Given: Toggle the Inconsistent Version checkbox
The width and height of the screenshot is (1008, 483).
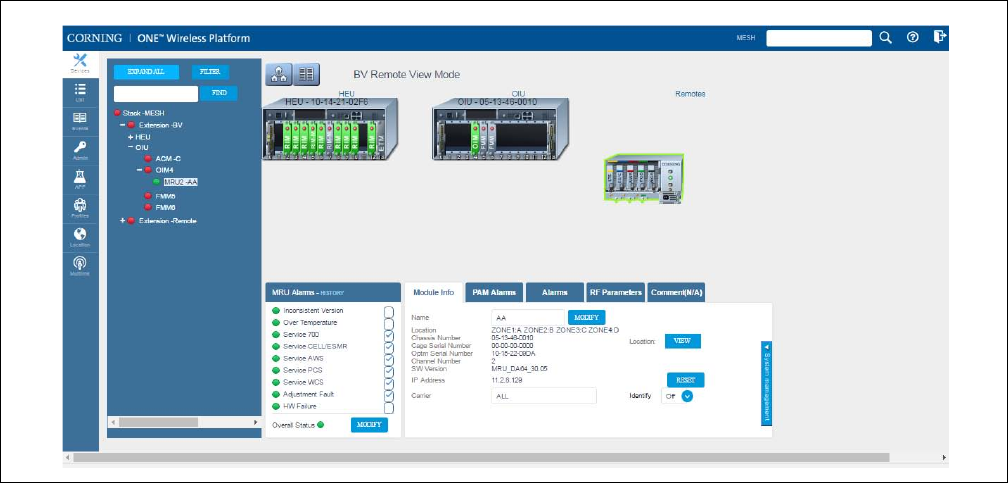Looking at the screenshot, I should (x=389, y=312).
